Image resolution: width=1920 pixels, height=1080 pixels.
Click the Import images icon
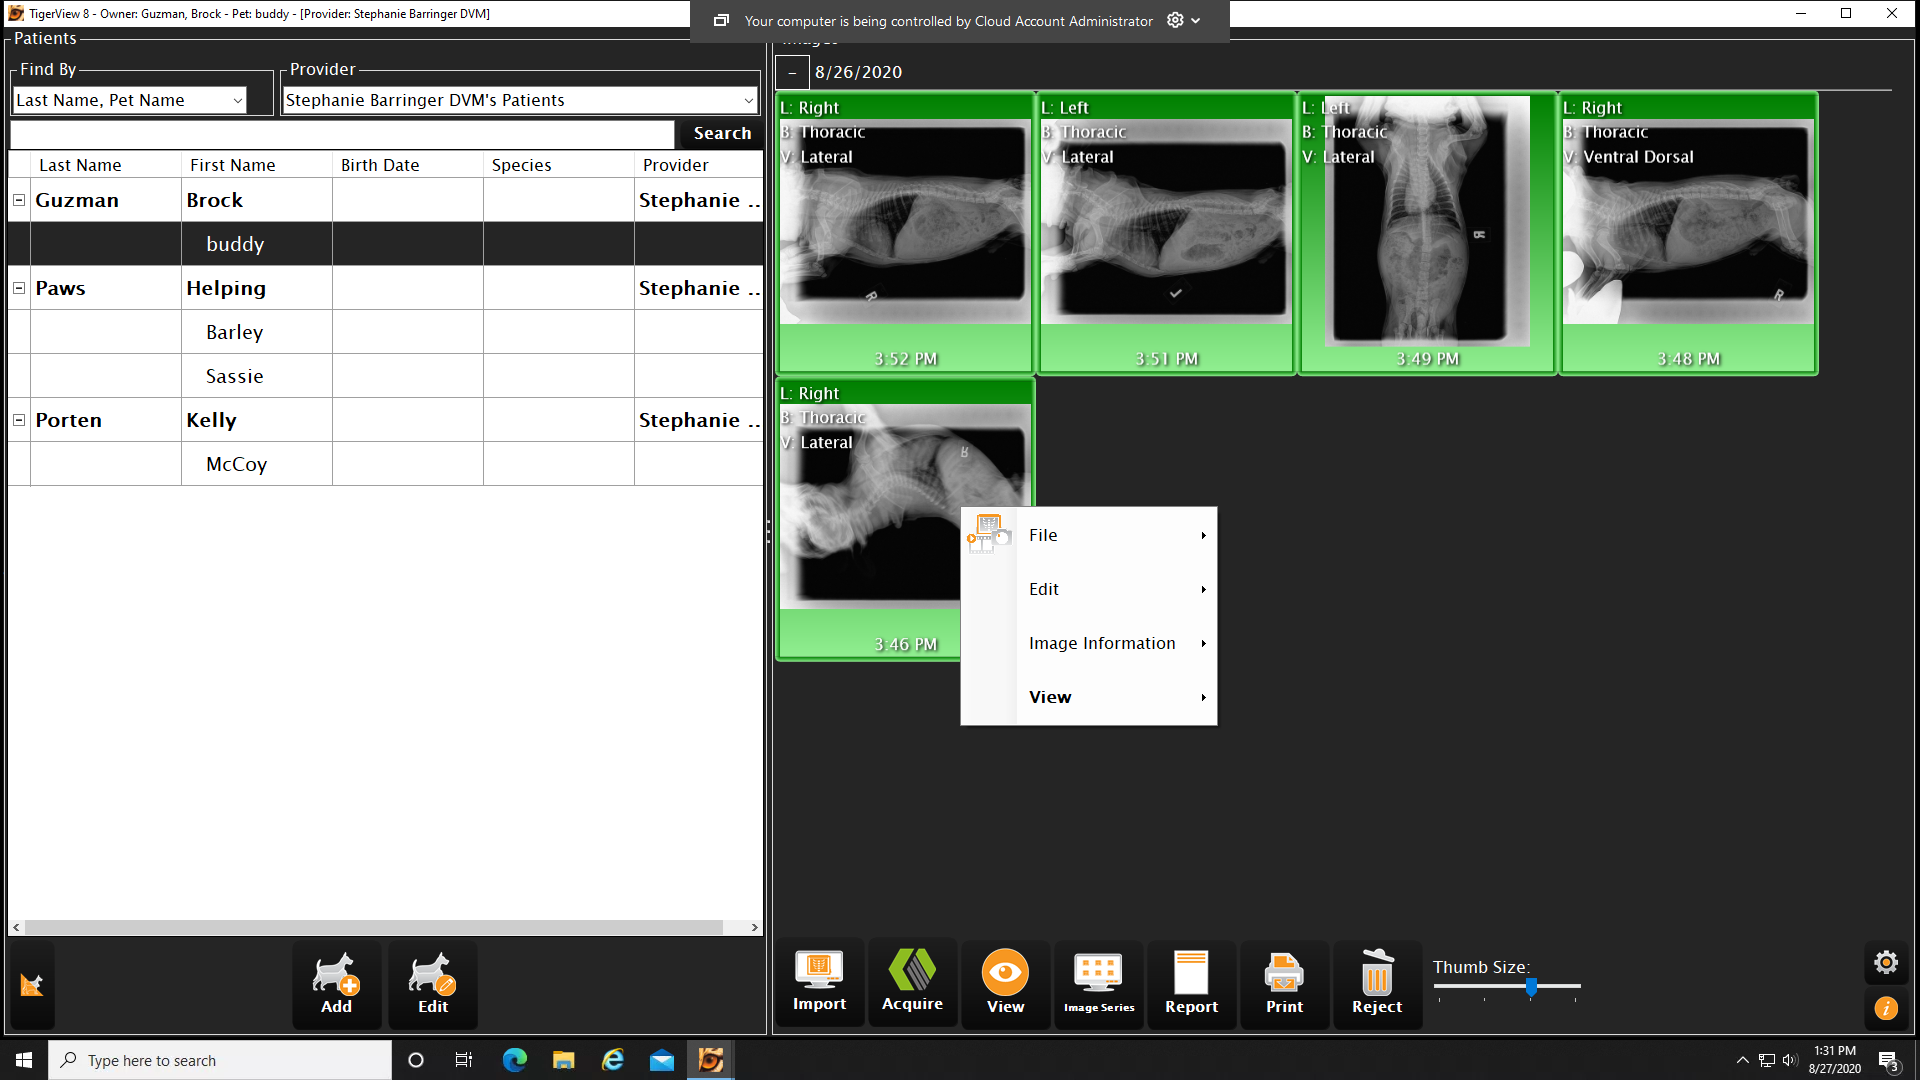point(819,982)
